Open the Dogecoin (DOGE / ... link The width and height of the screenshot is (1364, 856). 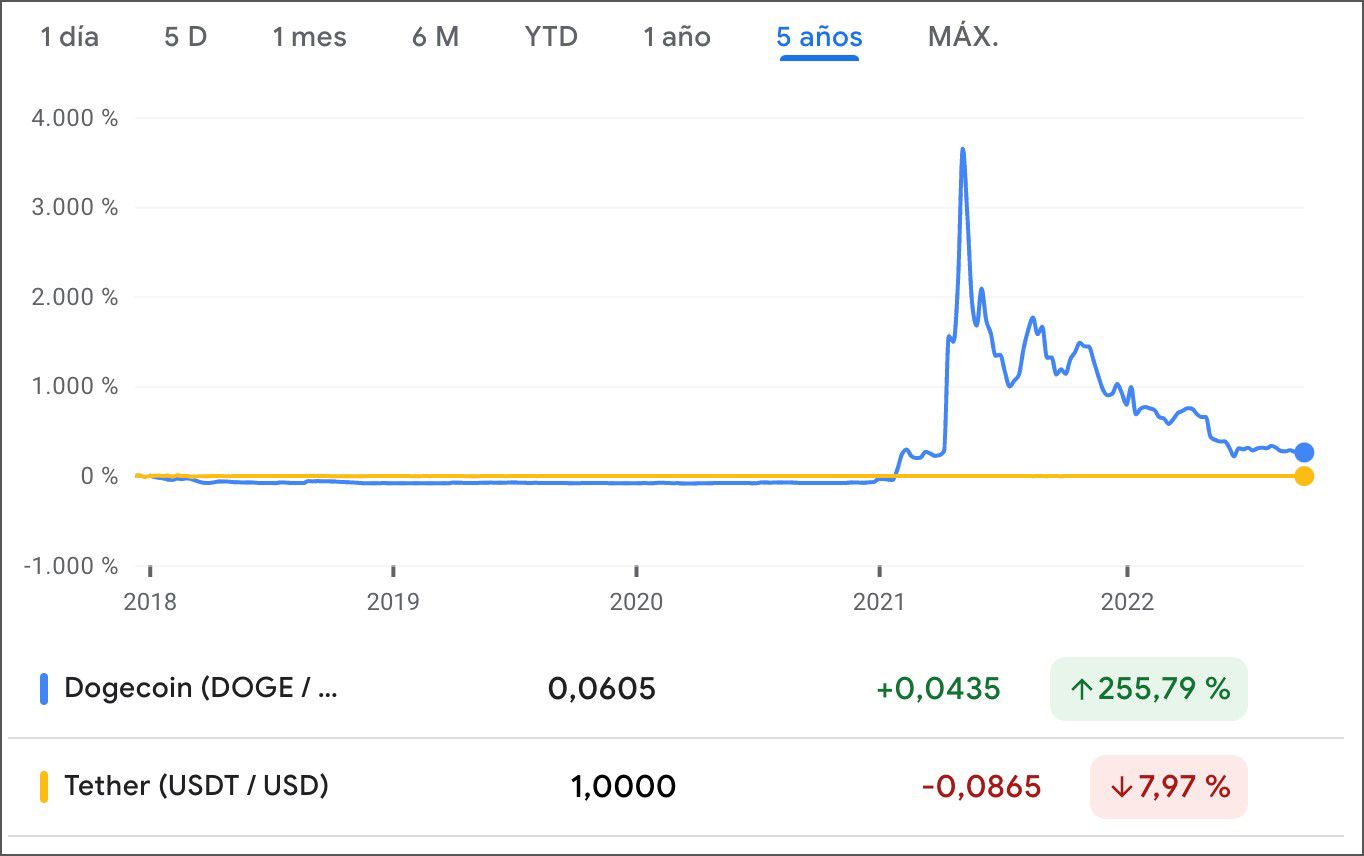[201, 688]
